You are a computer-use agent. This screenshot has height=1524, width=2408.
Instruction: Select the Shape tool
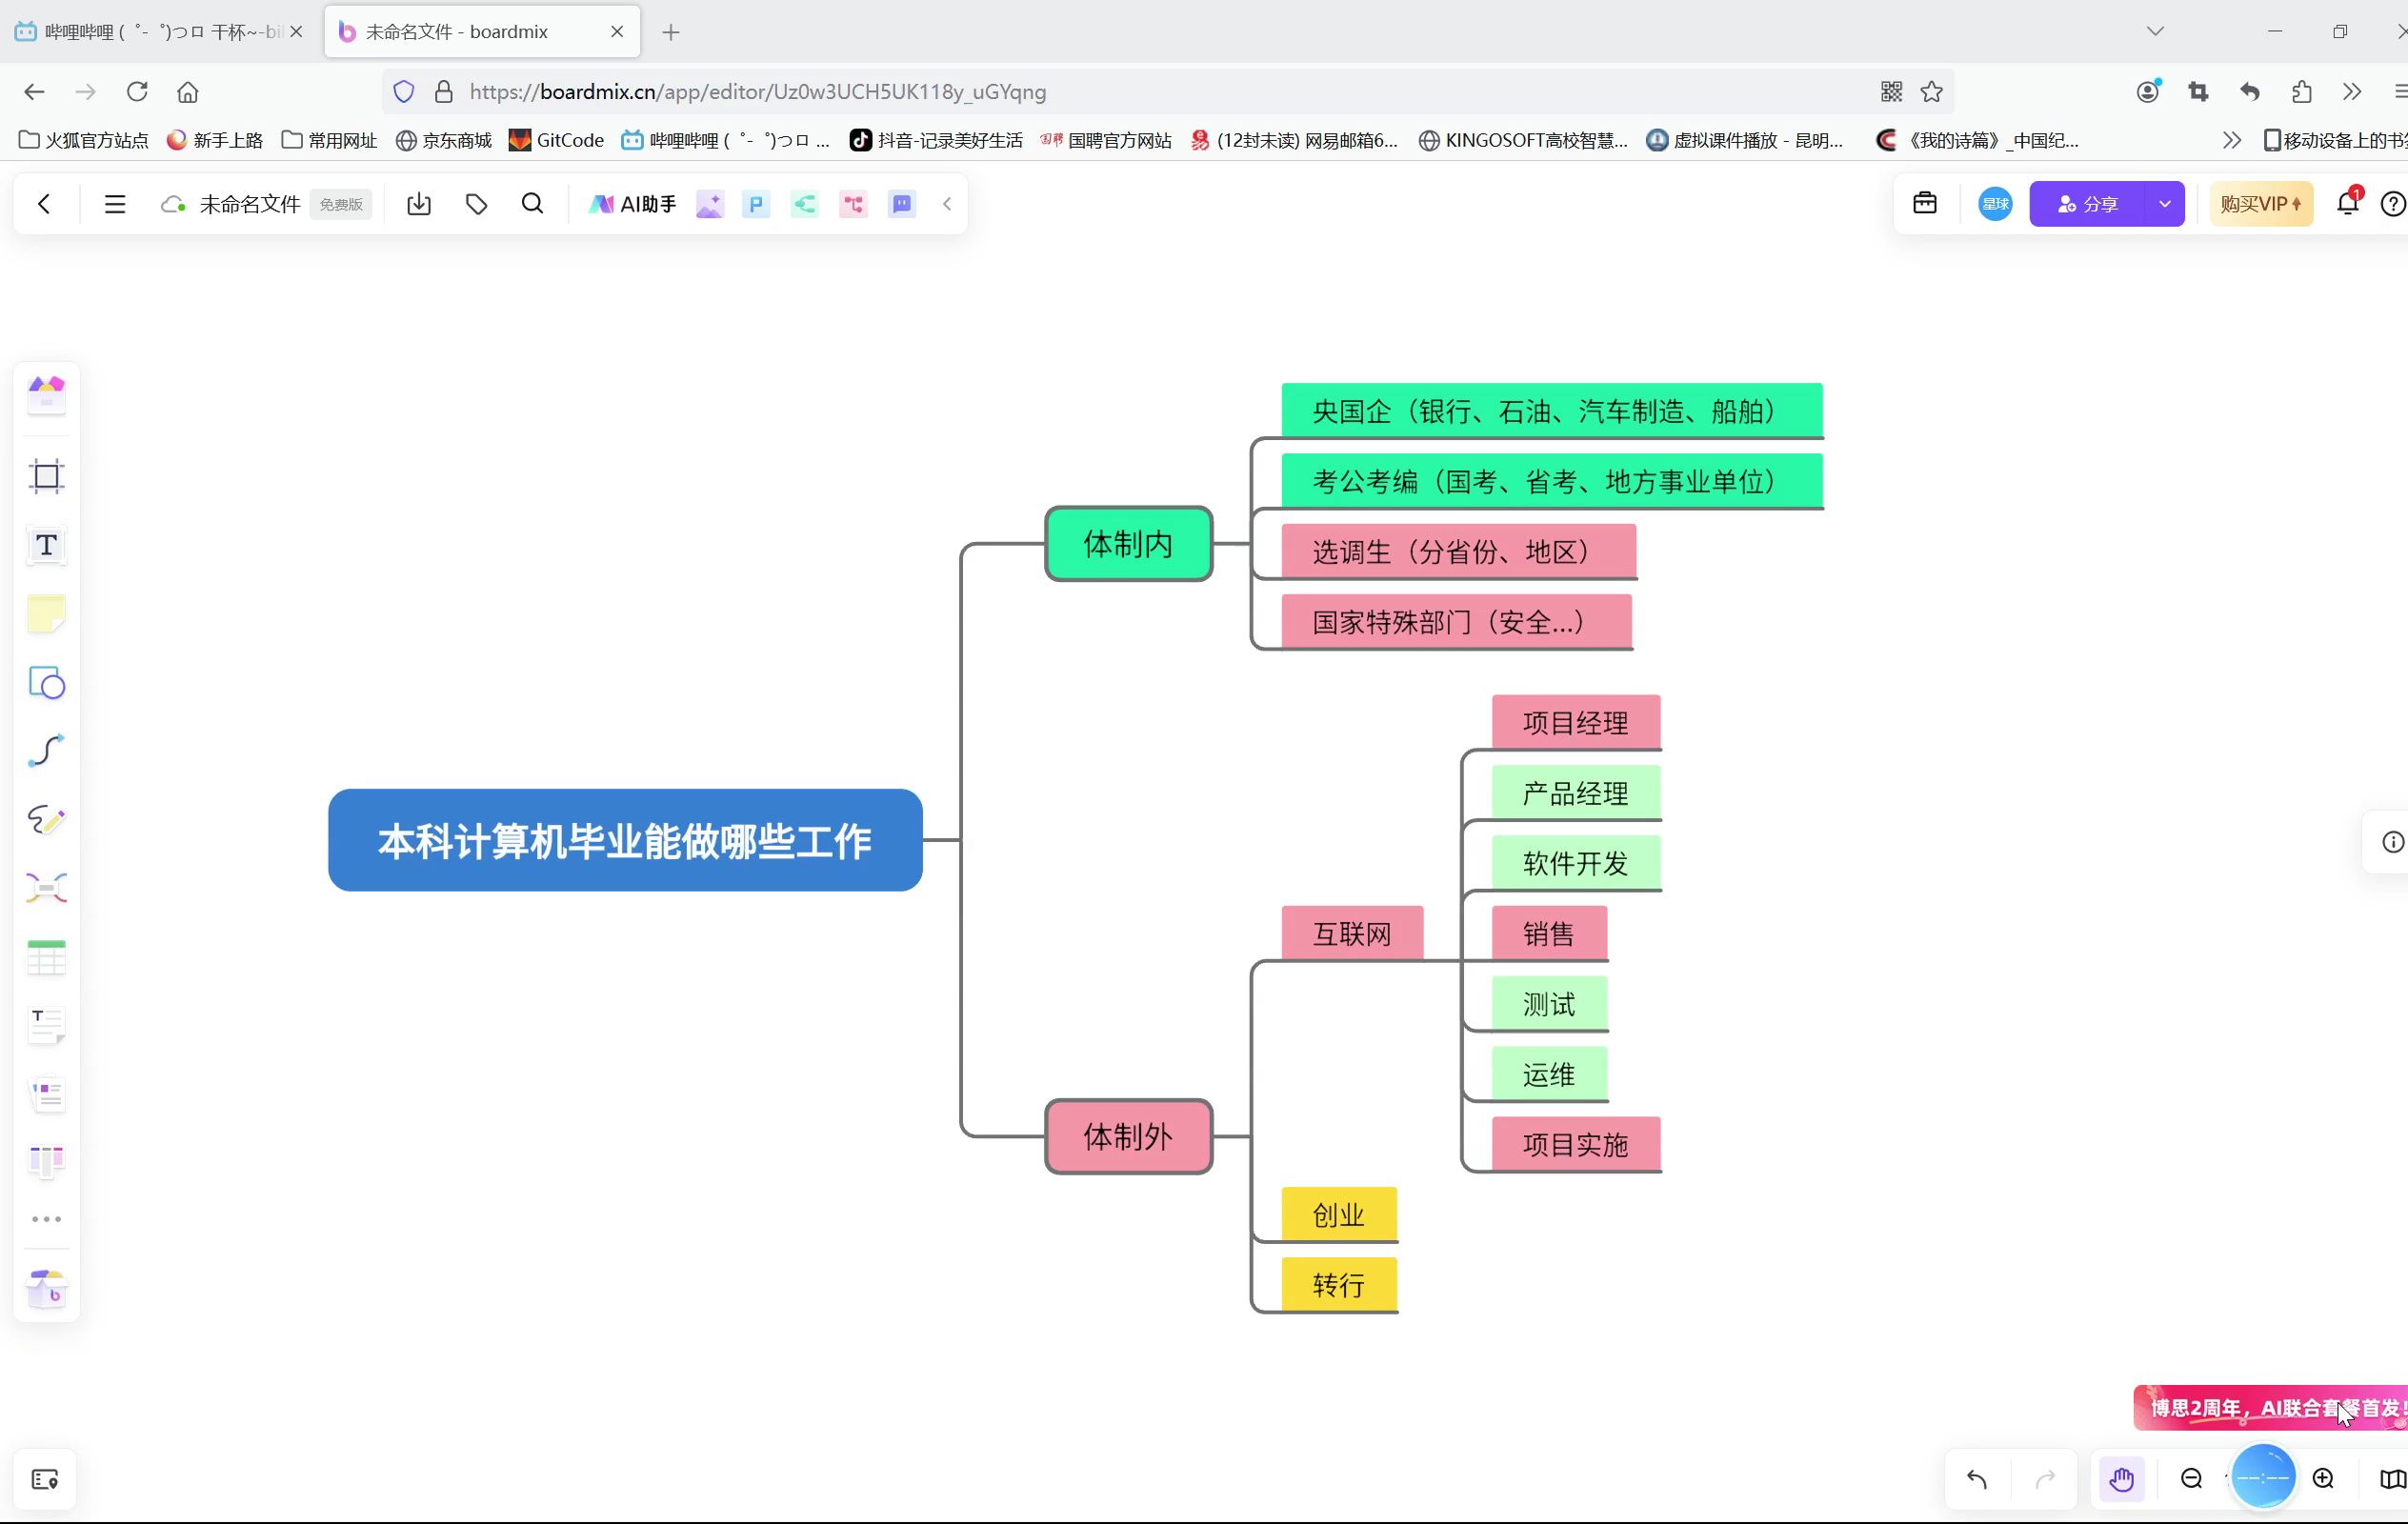(47, 683)
